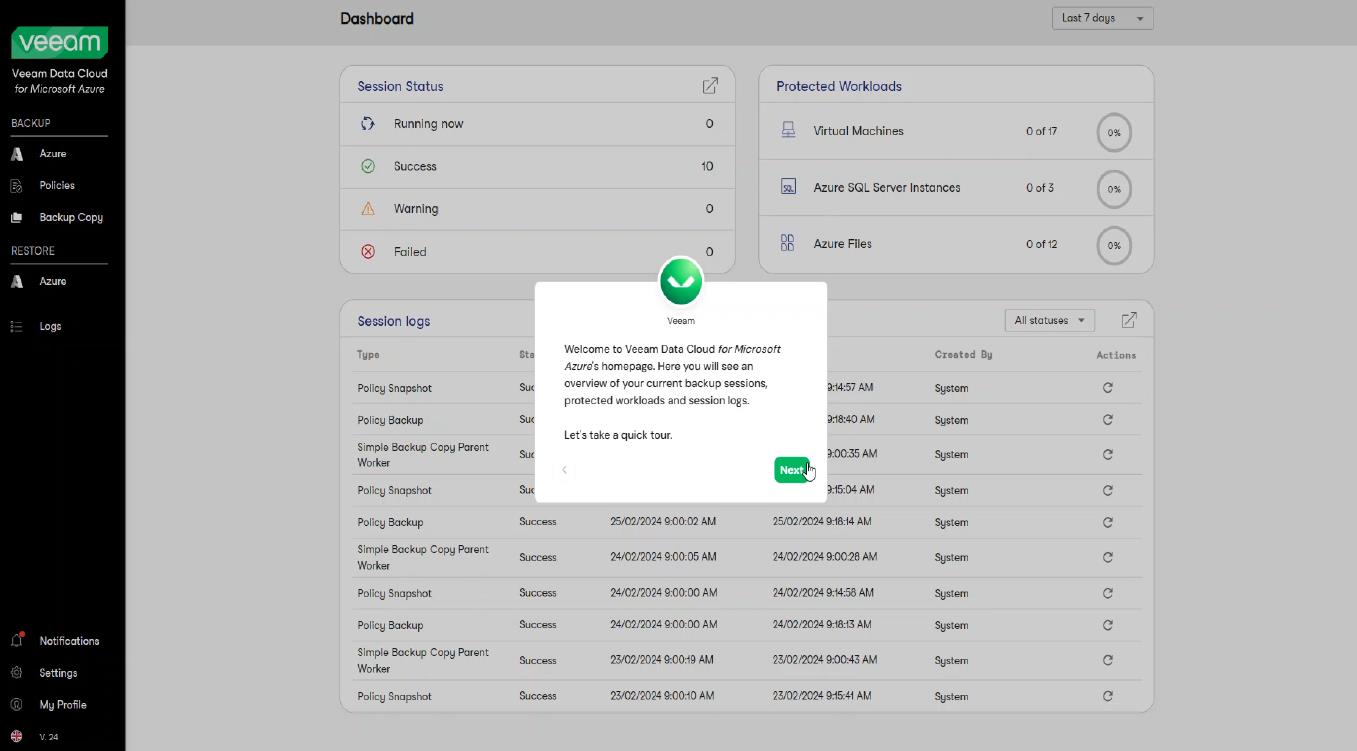The width and height of the screenshot is (1357, 751).
Task: Click the "0 of 17" virtual machines count
Action: (1041, 131)
